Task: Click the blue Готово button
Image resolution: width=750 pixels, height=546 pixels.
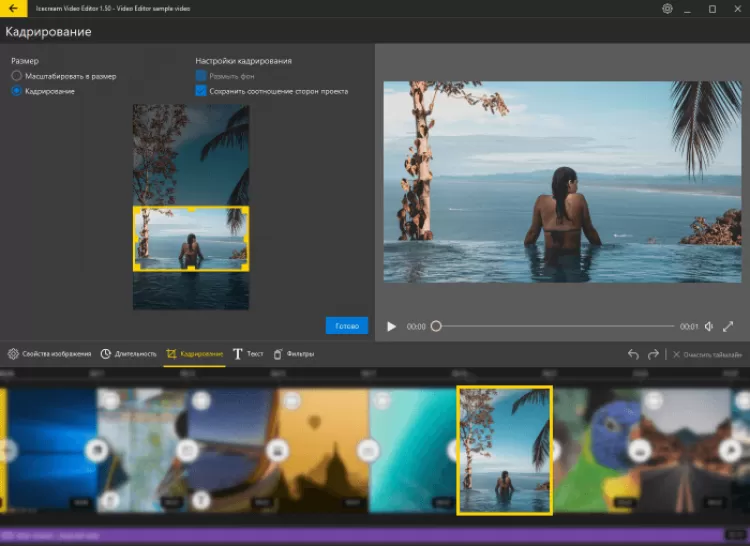Action: [x=346, y=326]
